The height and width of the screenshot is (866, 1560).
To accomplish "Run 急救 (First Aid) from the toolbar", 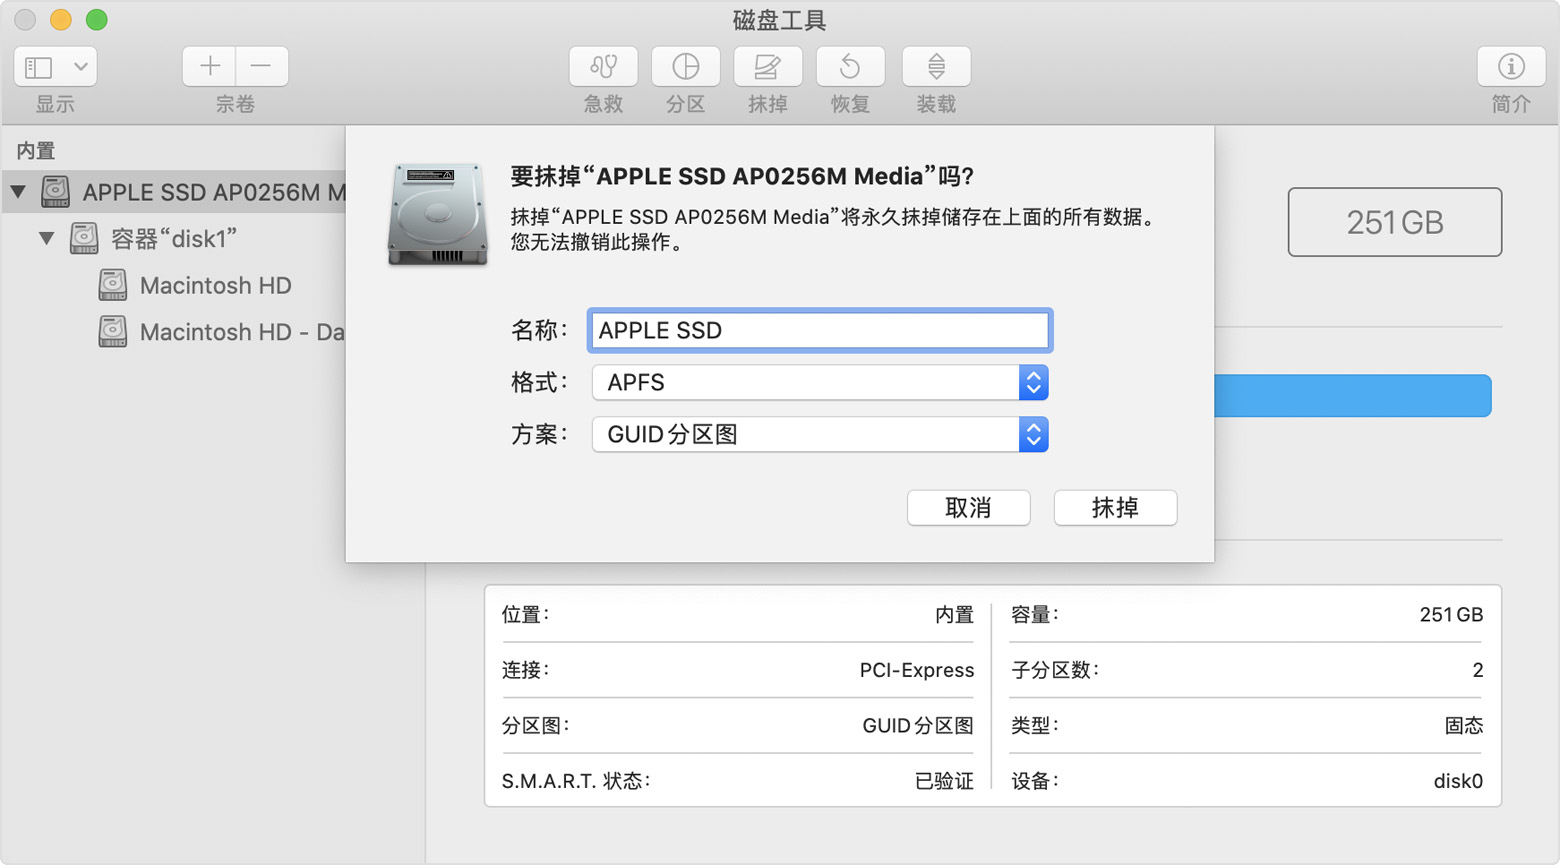I will [x=602, y=67].
